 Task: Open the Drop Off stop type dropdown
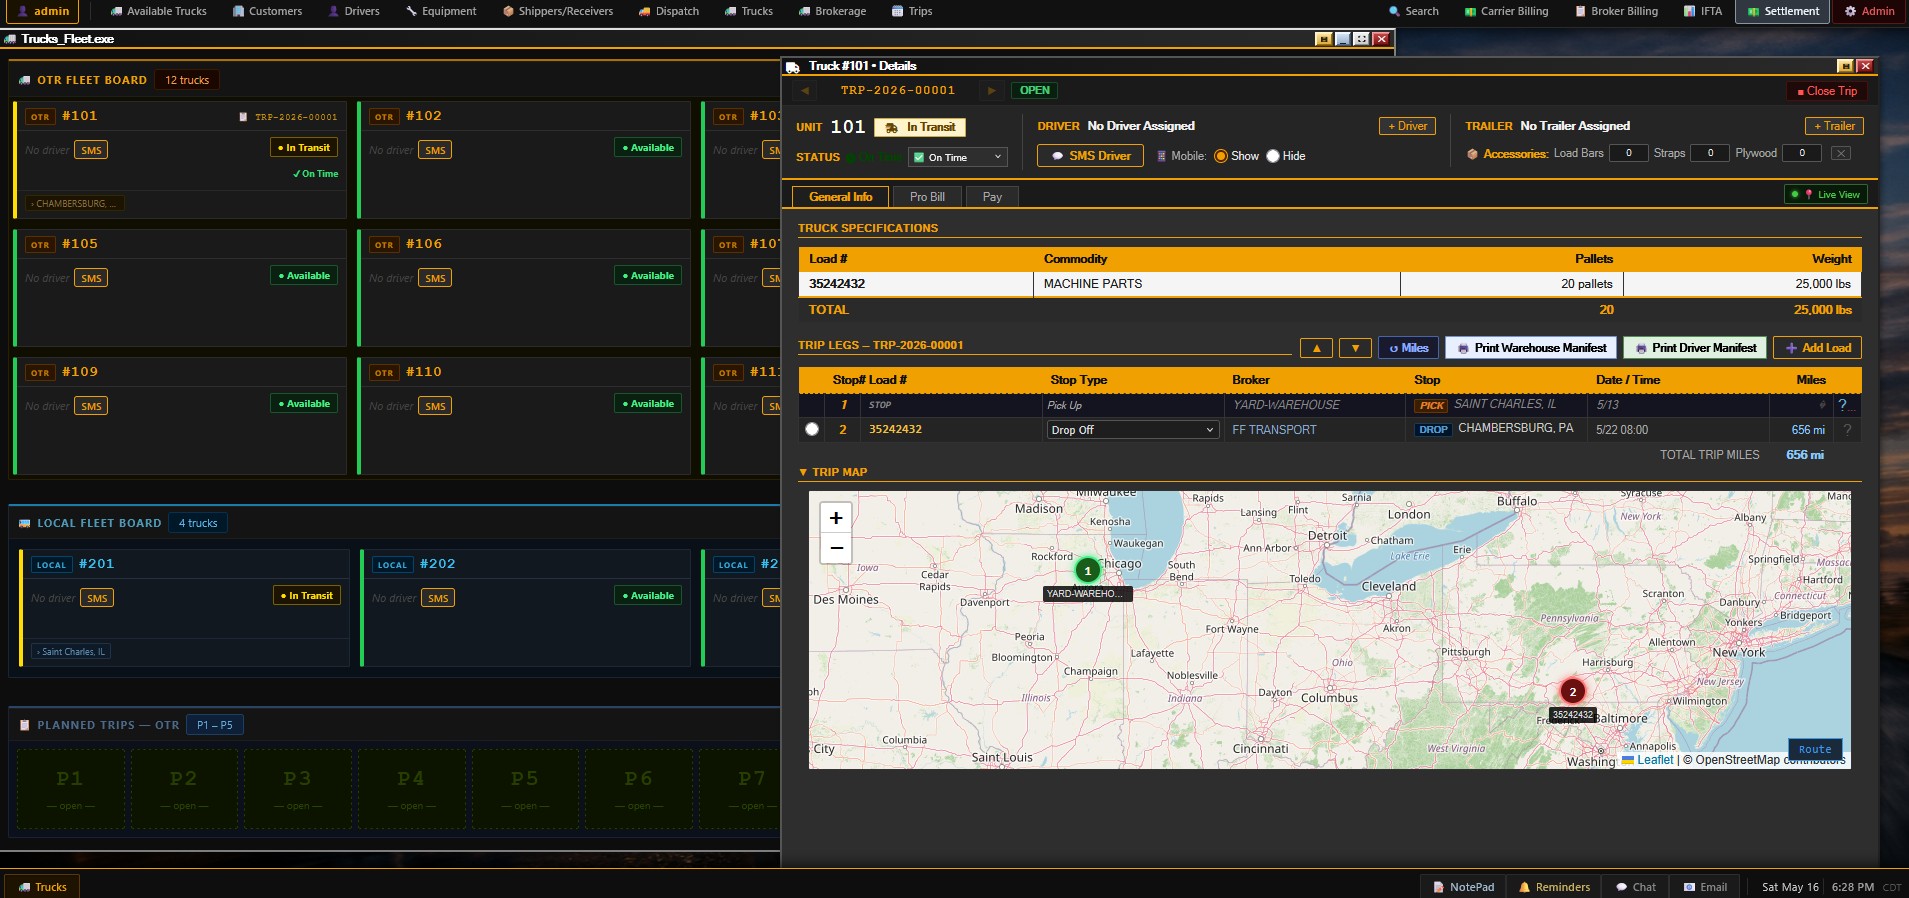pyautogui.click(x=1132, y=430)
